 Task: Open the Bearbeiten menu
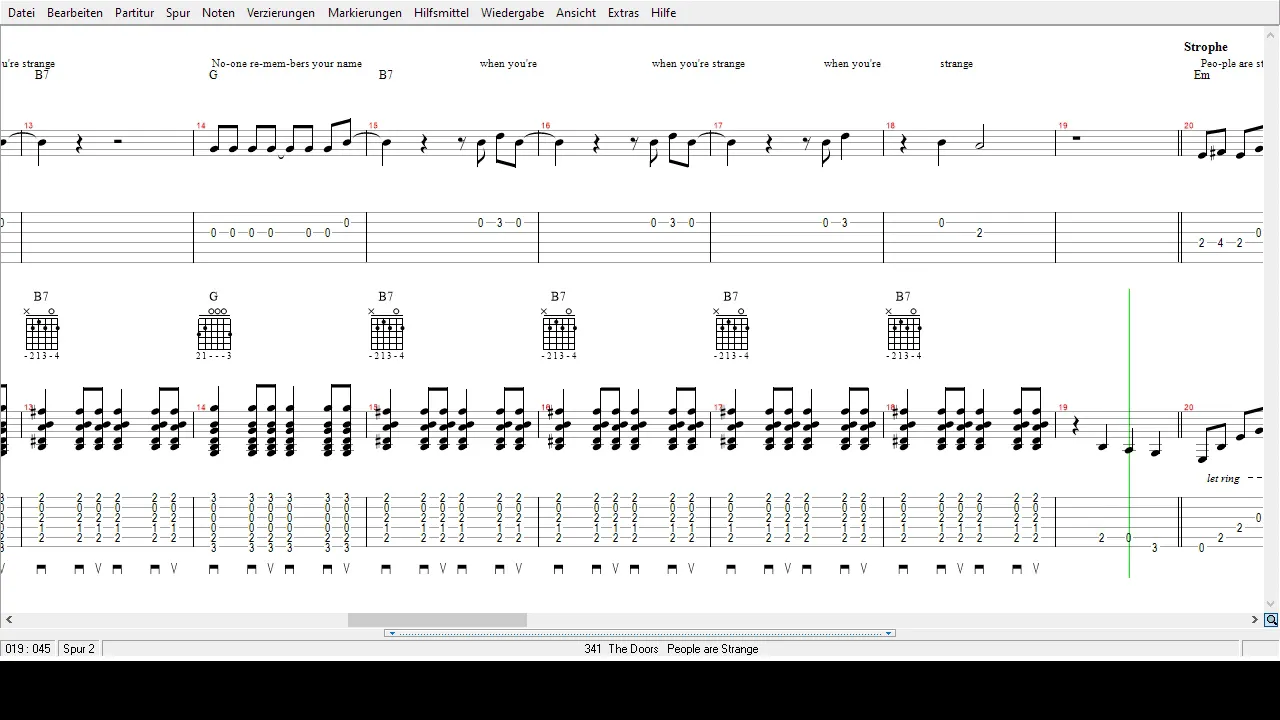75,13
